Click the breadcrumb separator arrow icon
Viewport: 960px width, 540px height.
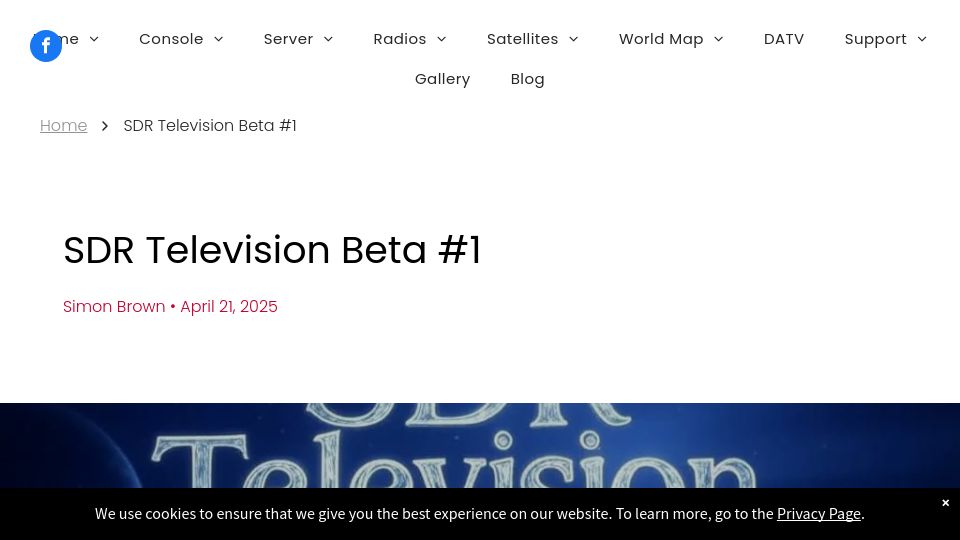pyautogui.click(x=105, y=126)
